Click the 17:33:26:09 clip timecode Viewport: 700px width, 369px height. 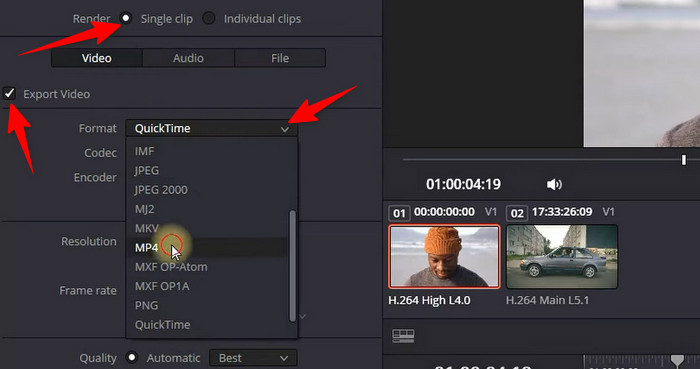[x=562, y=211]
